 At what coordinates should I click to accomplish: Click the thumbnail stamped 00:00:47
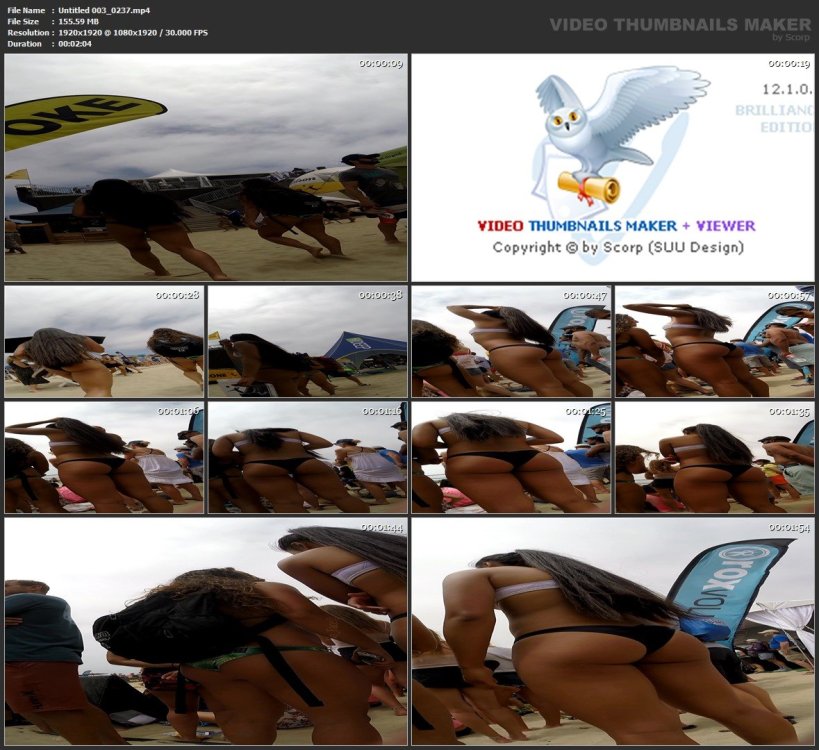[511, 342]
